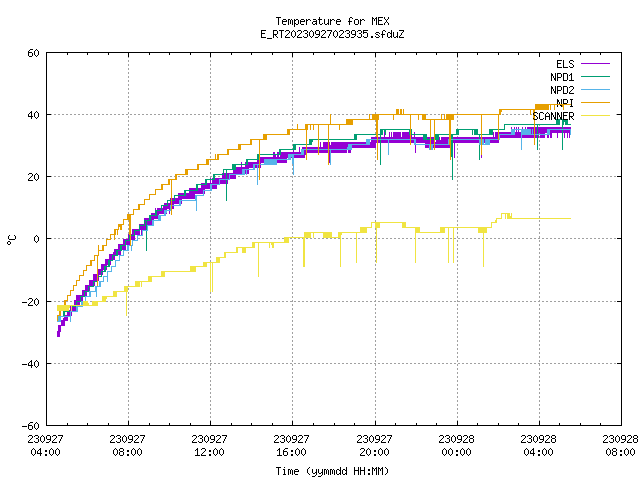
Task: Click the y-axis label 60
Action: tap(33, 53)
